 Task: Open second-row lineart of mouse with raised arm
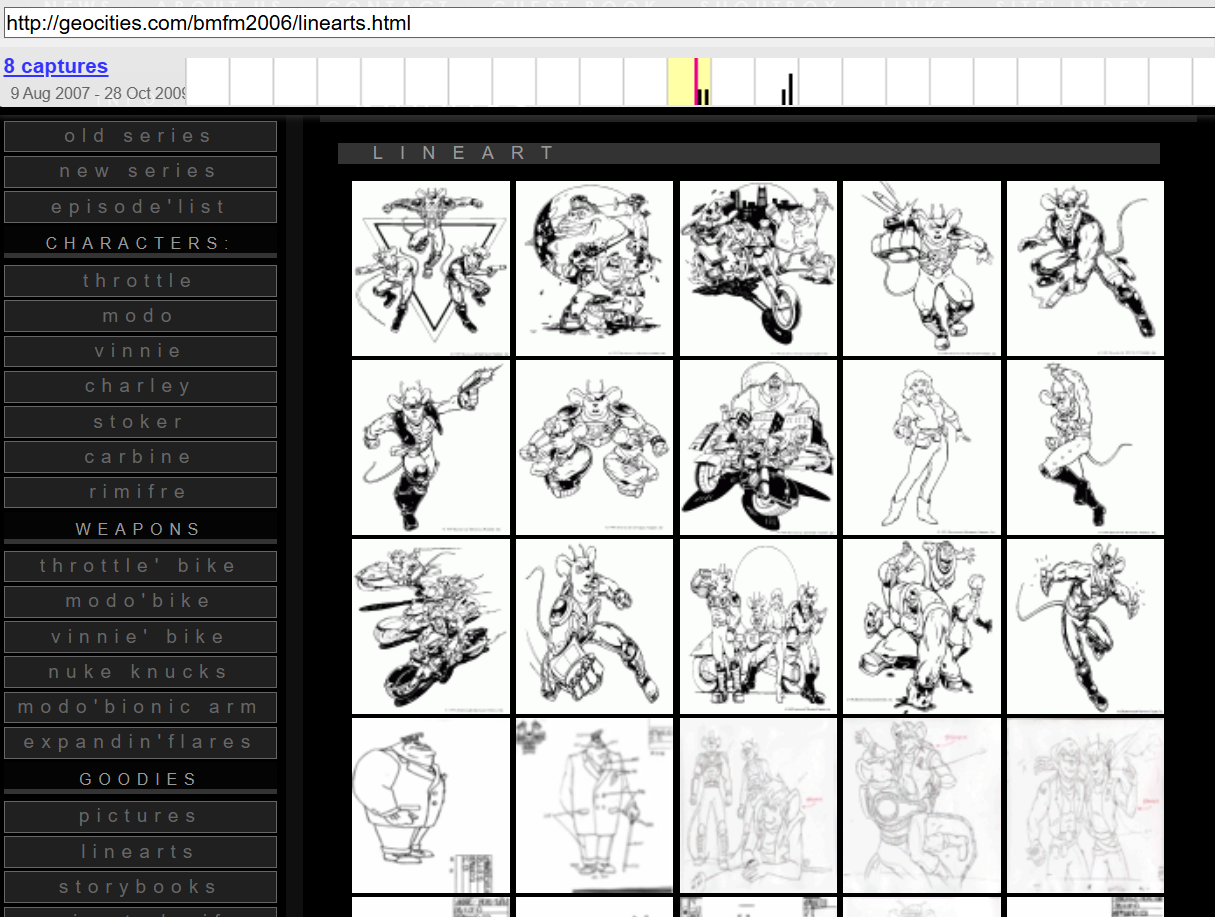(1086, 448)
